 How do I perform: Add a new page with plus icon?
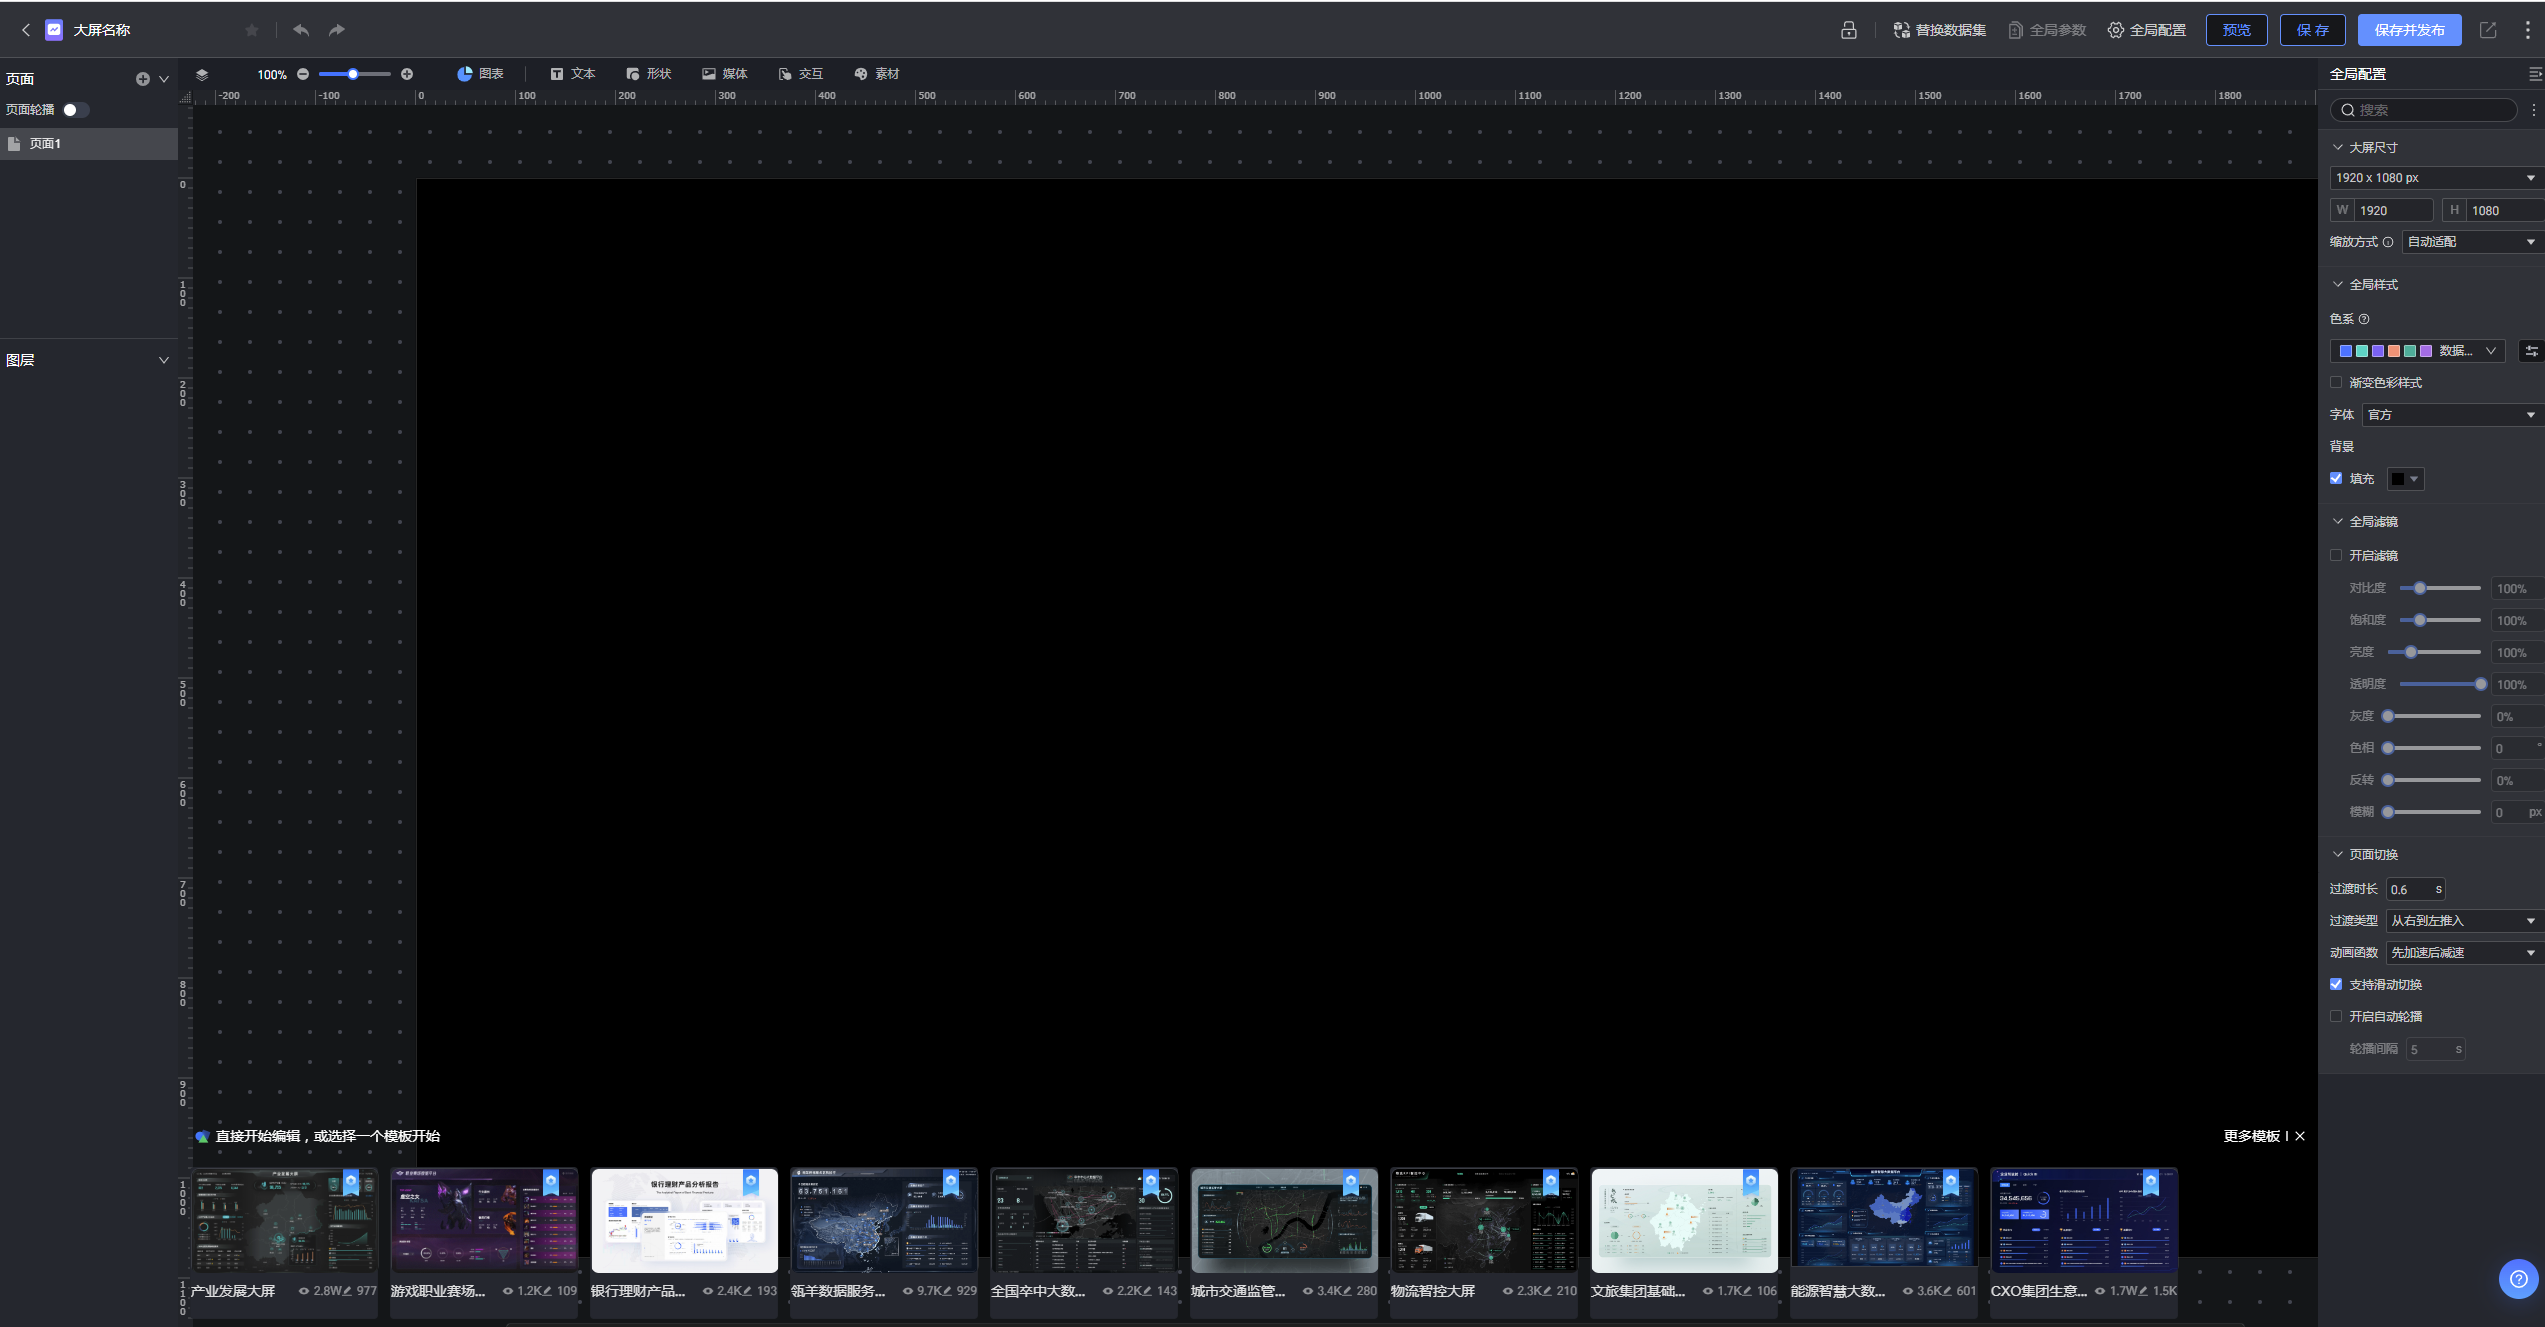143,79
